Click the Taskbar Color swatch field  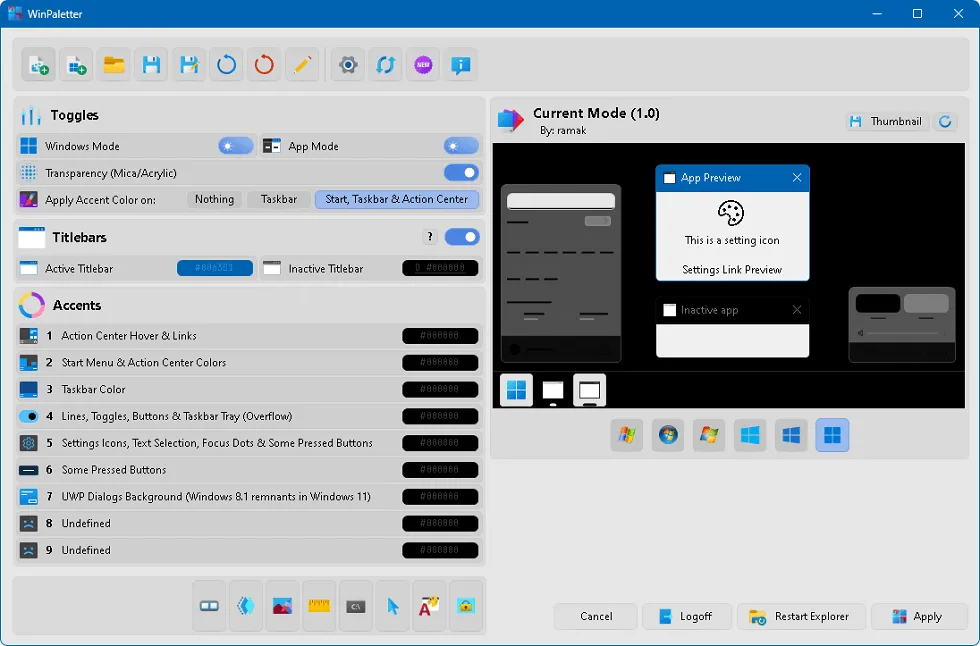point(440,389)
